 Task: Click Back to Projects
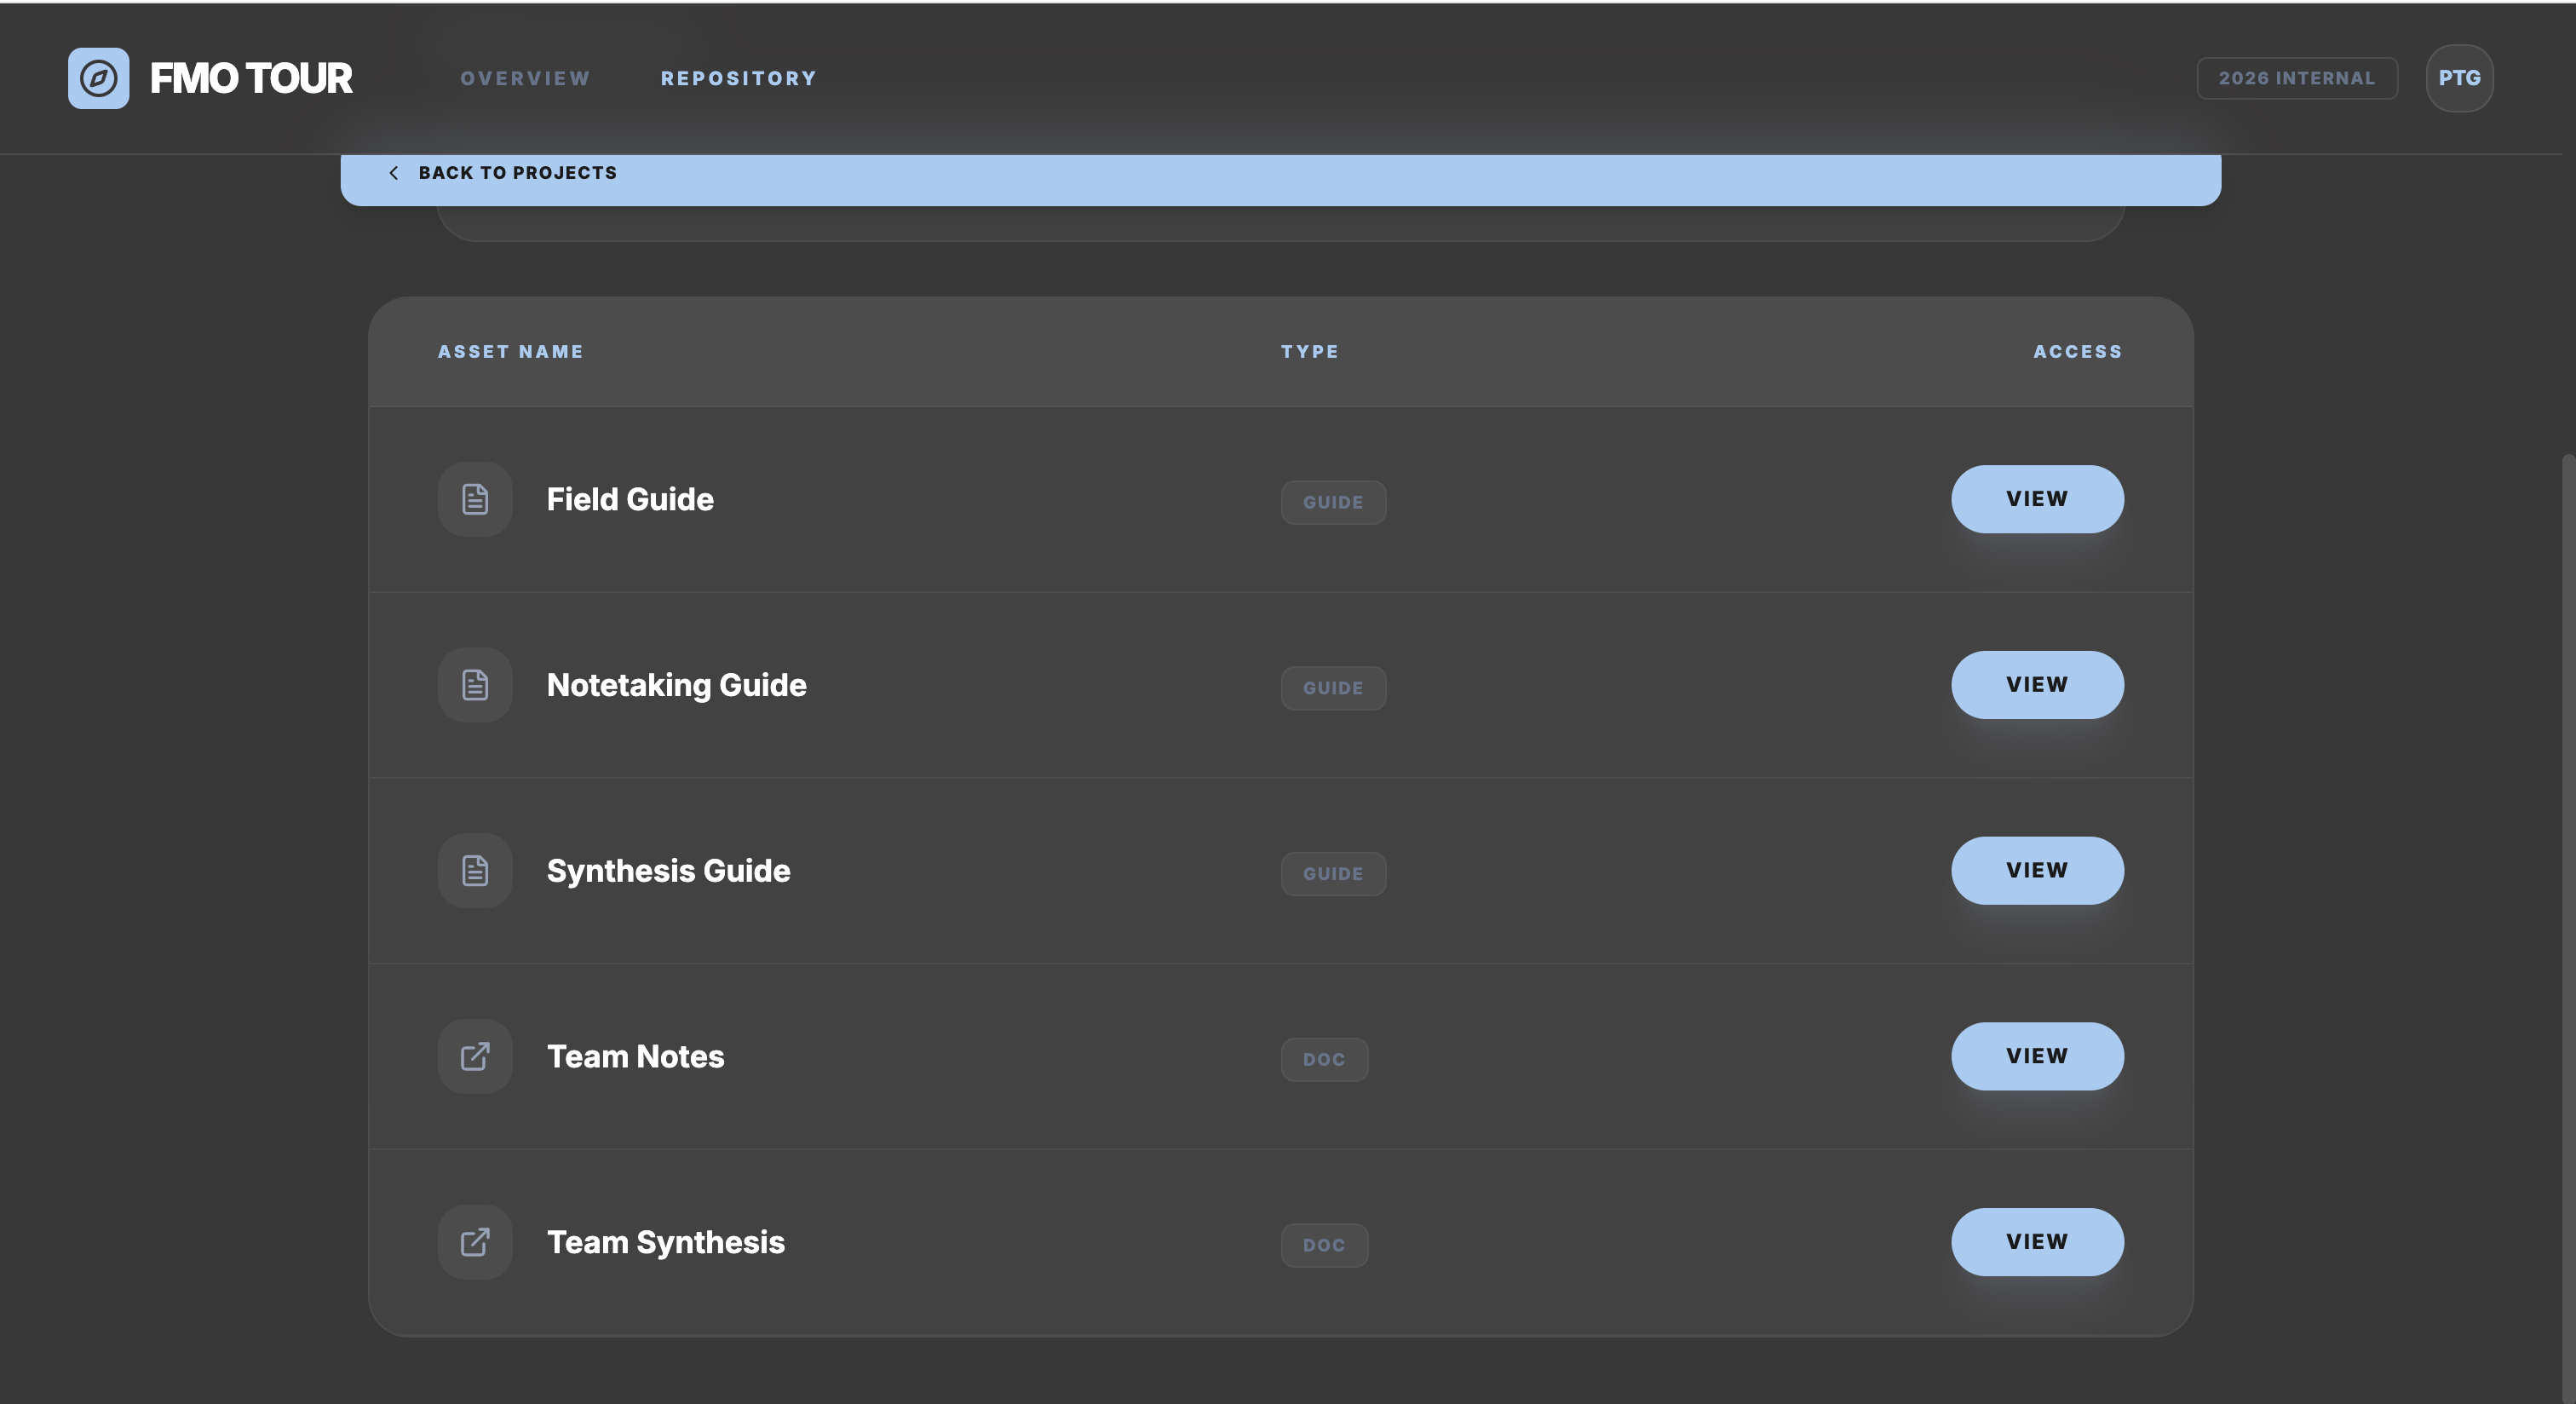[517, 173]
